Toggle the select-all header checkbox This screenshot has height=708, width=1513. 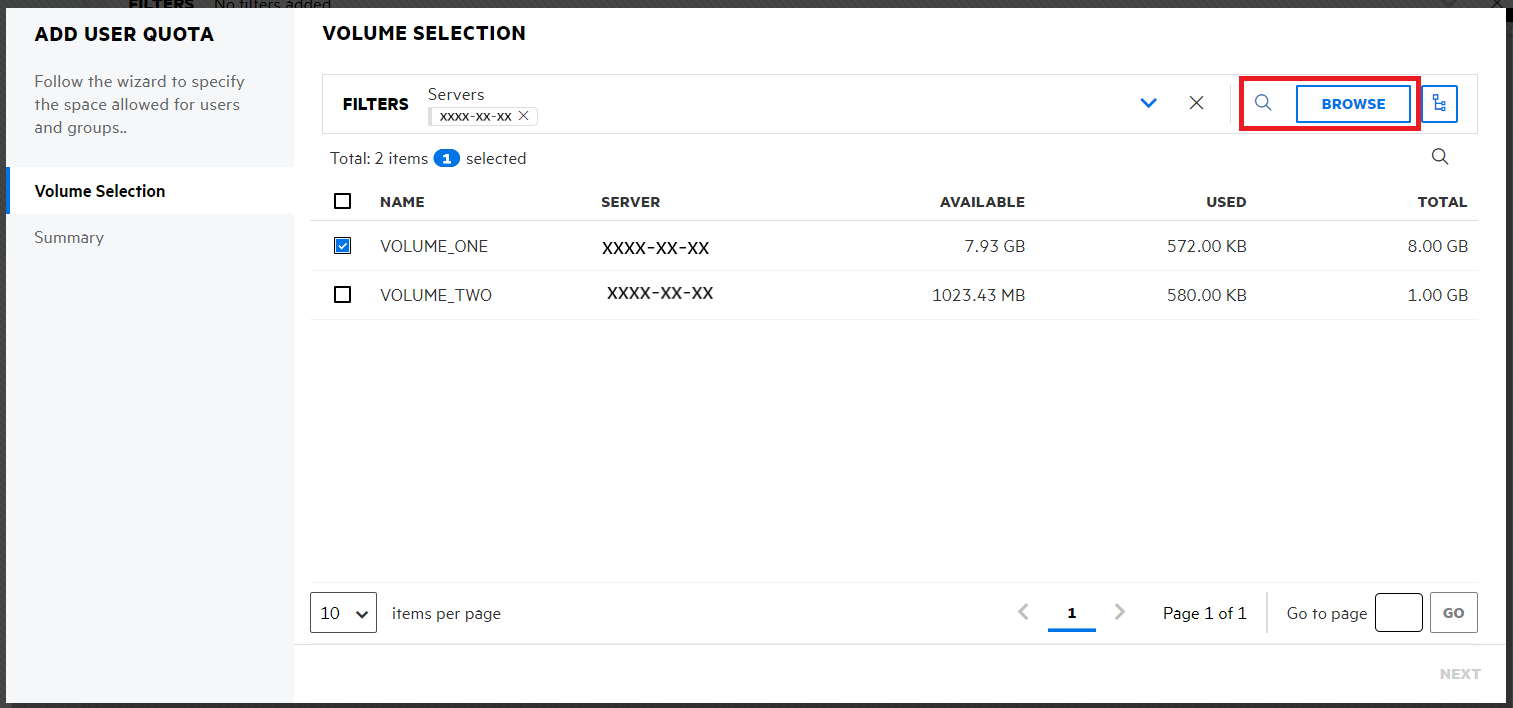click(x=343, y=201)
